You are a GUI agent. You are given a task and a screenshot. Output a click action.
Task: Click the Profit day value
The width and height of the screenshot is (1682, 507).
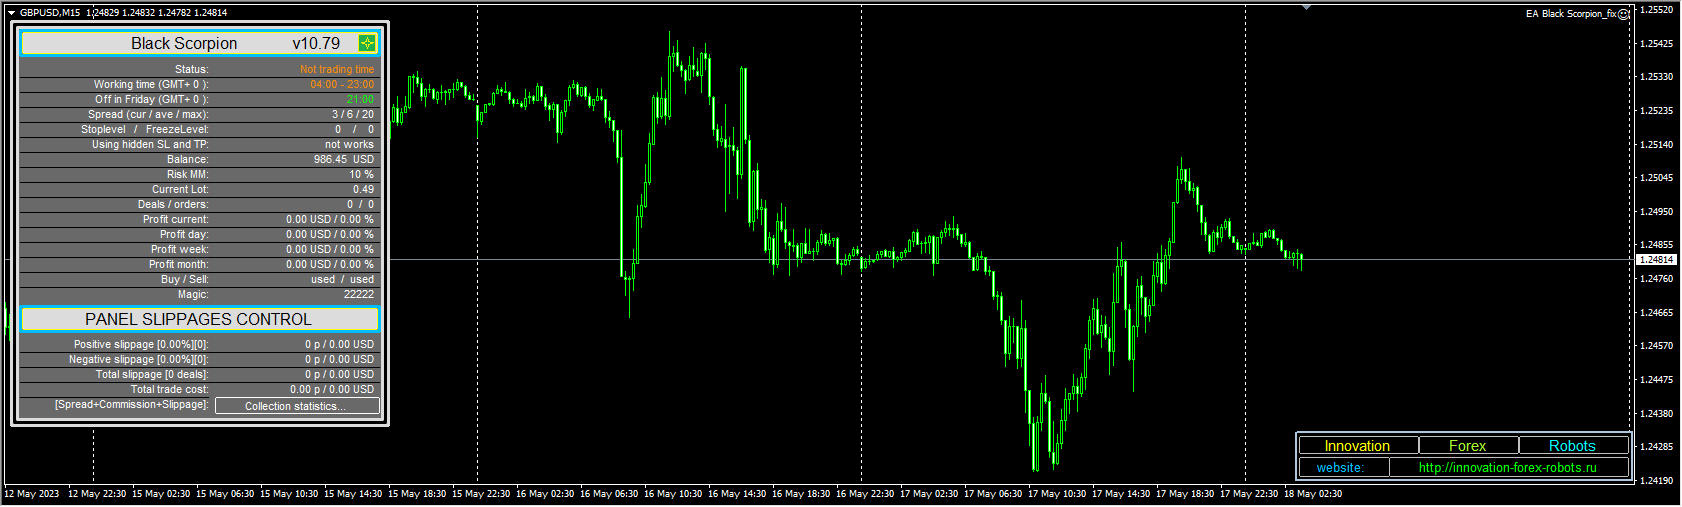pos(330,234)
